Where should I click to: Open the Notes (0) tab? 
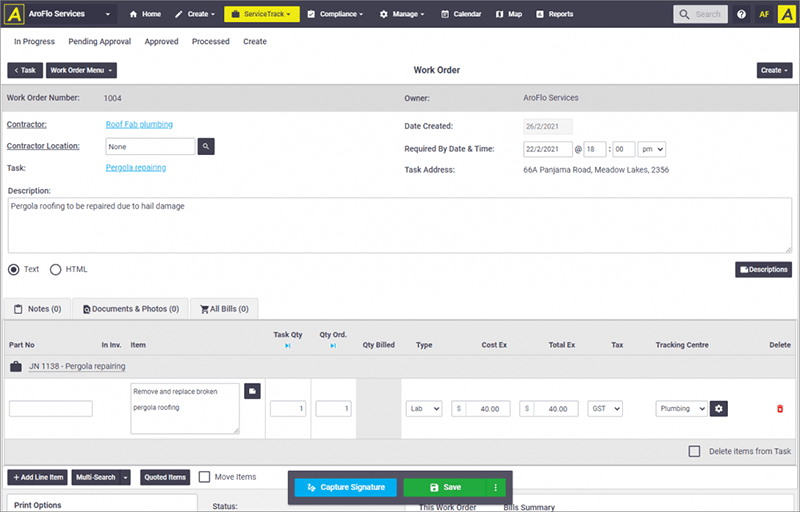click(38, 309)
